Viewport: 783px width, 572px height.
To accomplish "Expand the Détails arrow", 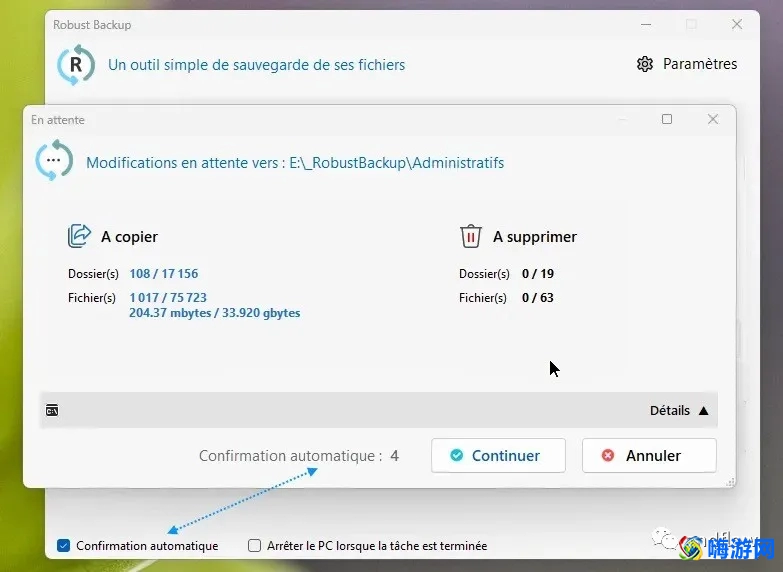I will pos(704,411).
